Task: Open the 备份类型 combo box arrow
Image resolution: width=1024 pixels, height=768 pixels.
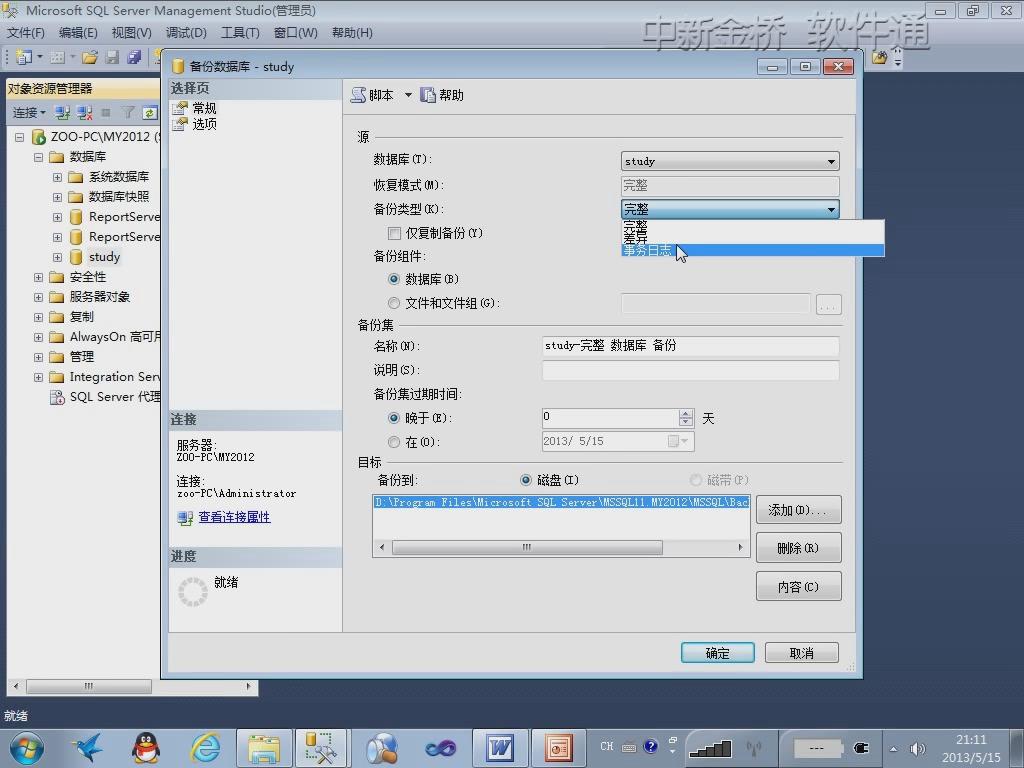Action: click(831, 210)
